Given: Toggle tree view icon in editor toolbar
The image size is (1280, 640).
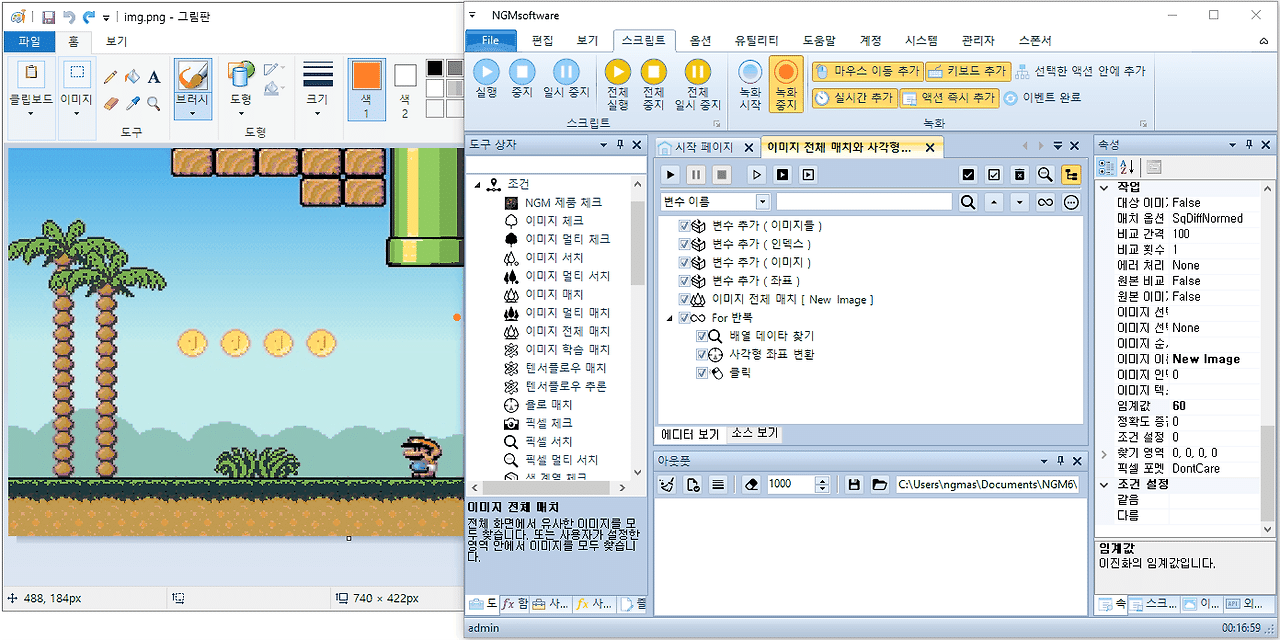Looking at the screenshot, I should pyautogui.click(x=1071, y=174).
